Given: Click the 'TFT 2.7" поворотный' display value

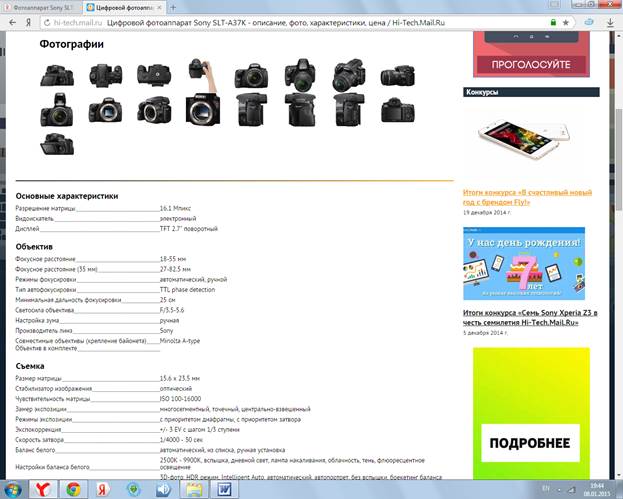Looking at the screenshot, I should pyautogui.click(x=189, y=229).
